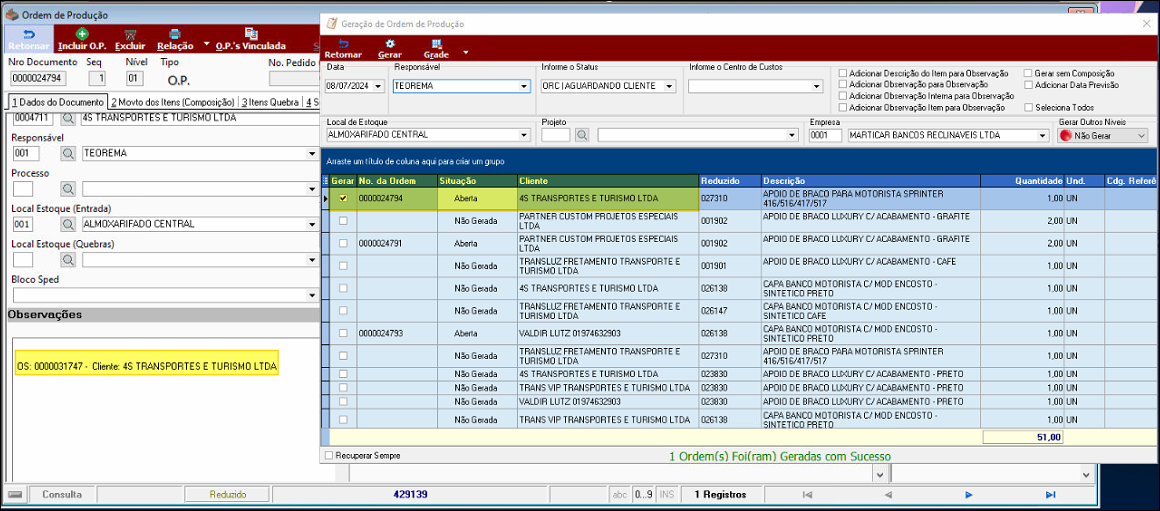Image resolution: width=1160 pixels, height=511 pixels.
Task: Click the Projeto search magnifier icon
Action: 582,135
